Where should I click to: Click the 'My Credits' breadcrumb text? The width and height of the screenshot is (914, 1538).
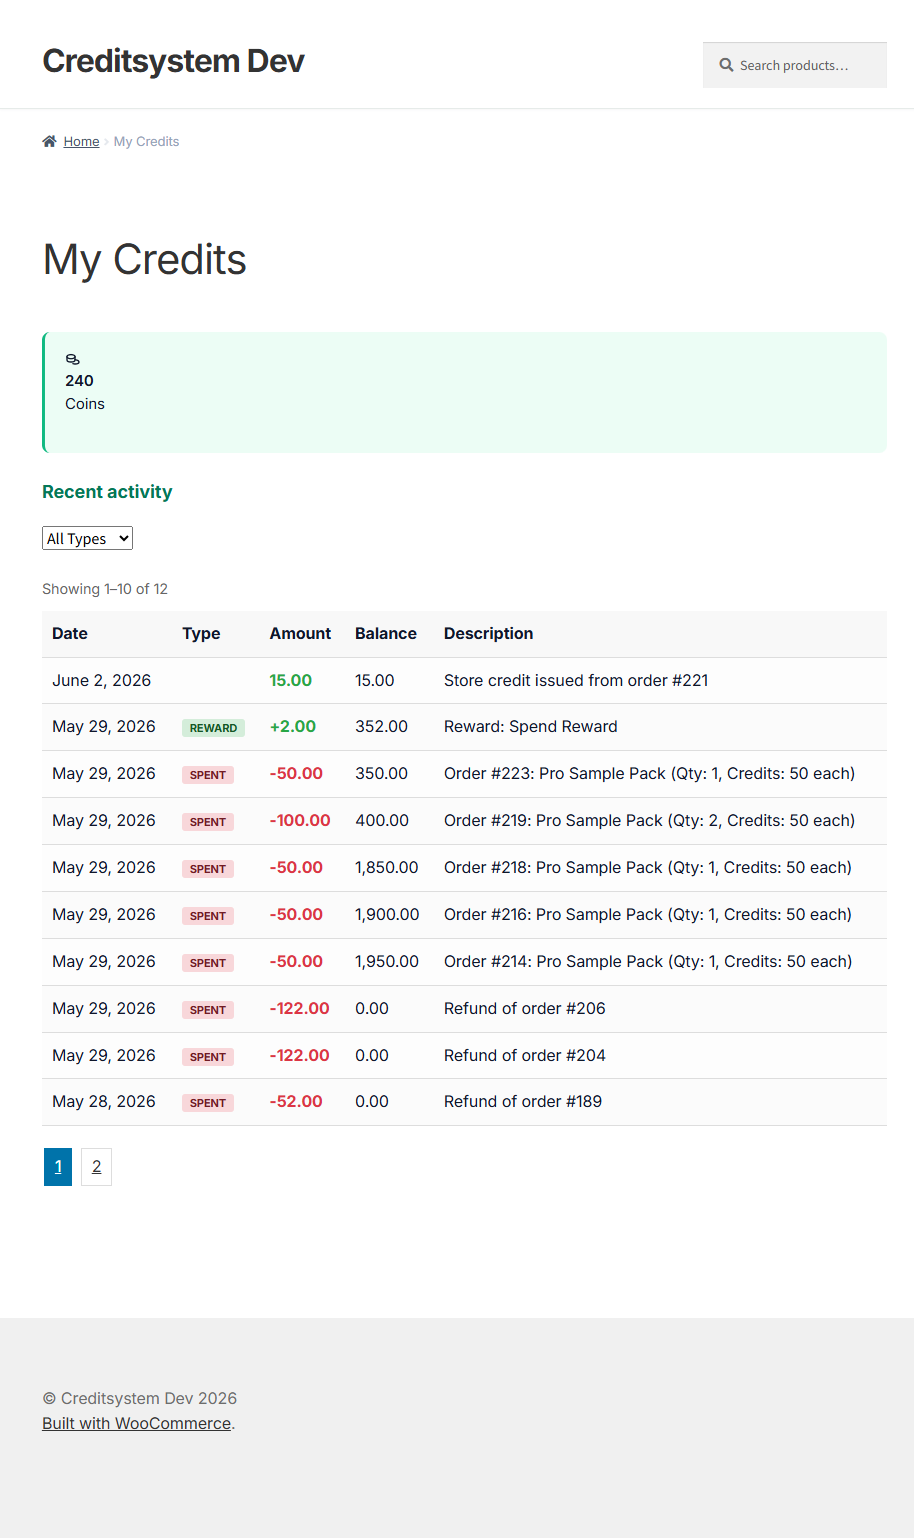coord(146,141)
